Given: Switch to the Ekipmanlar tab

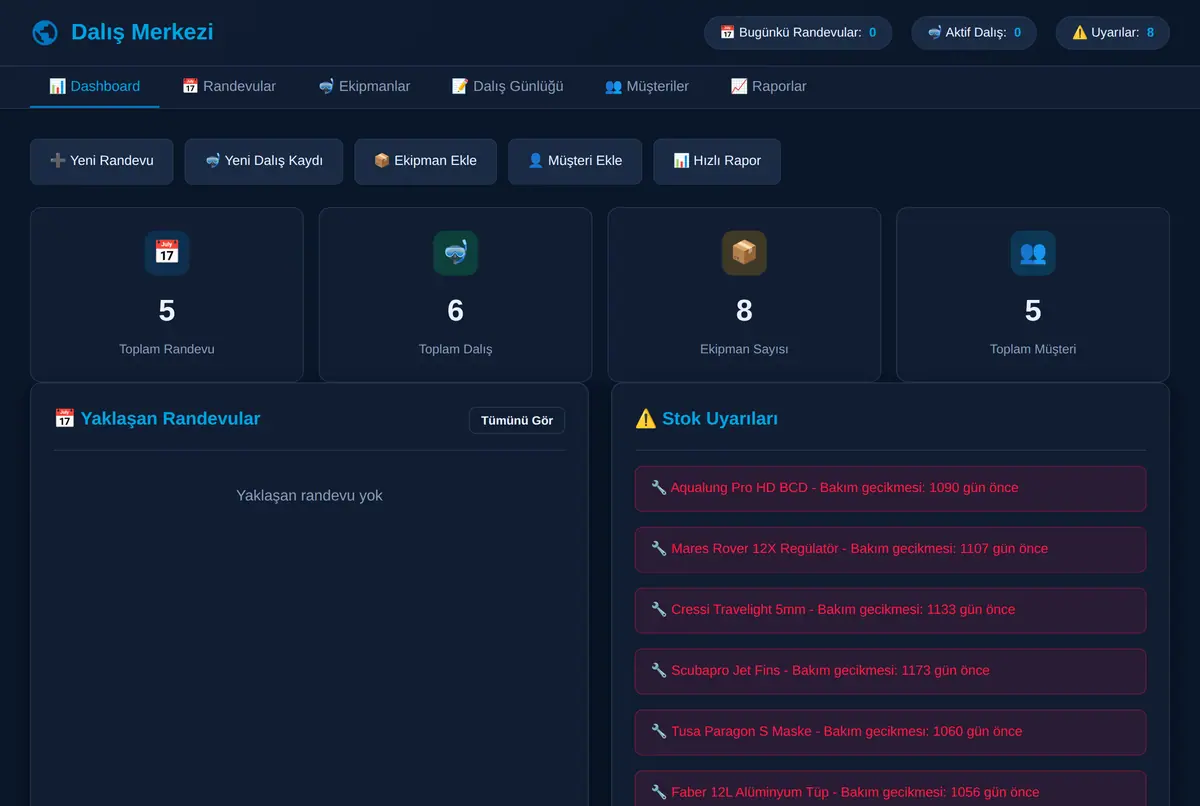Looking at the screenshot, I should pos(364,86).
